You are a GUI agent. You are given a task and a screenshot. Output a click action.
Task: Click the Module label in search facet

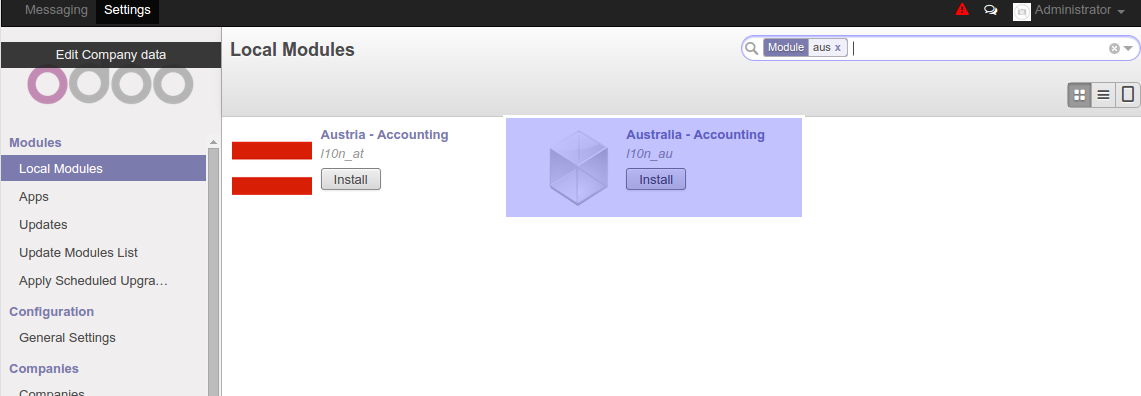tap(786, 47)
